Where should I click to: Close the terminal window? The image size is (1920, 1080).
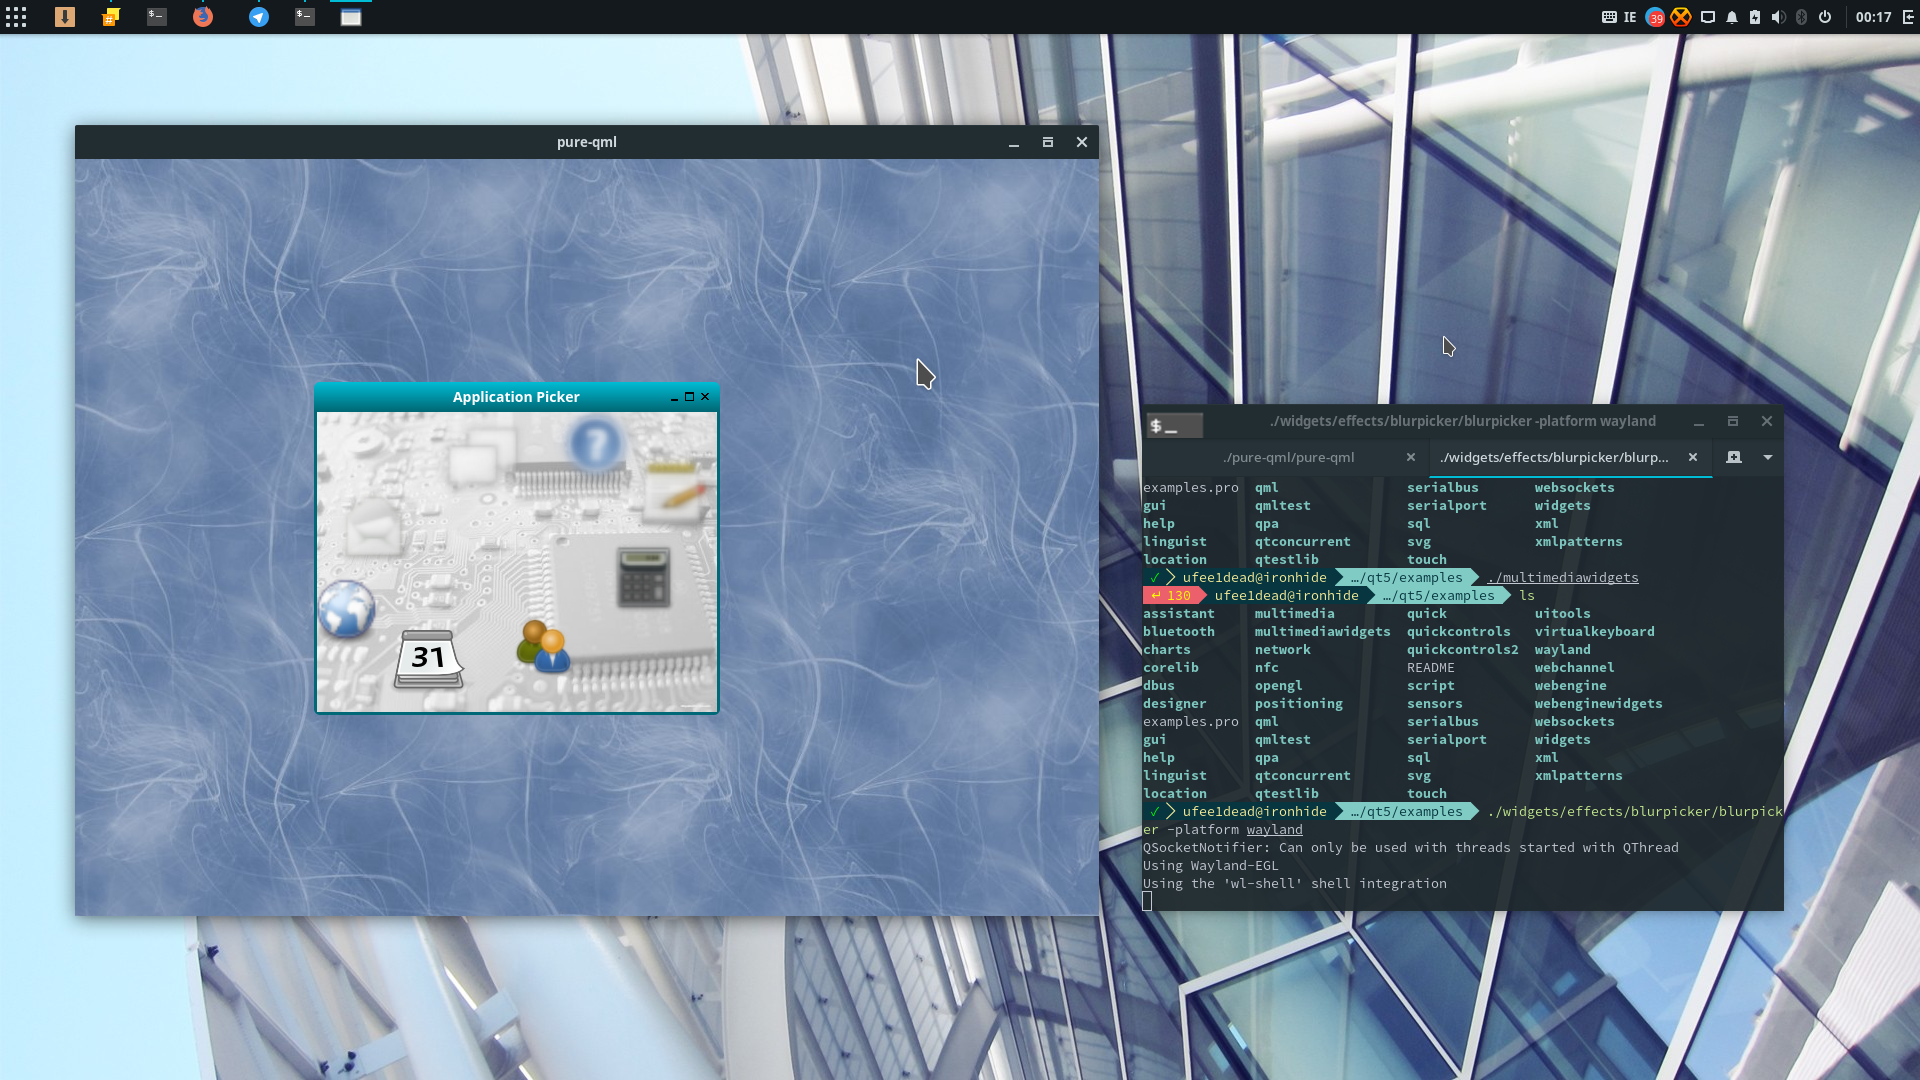coord(1767,422)
